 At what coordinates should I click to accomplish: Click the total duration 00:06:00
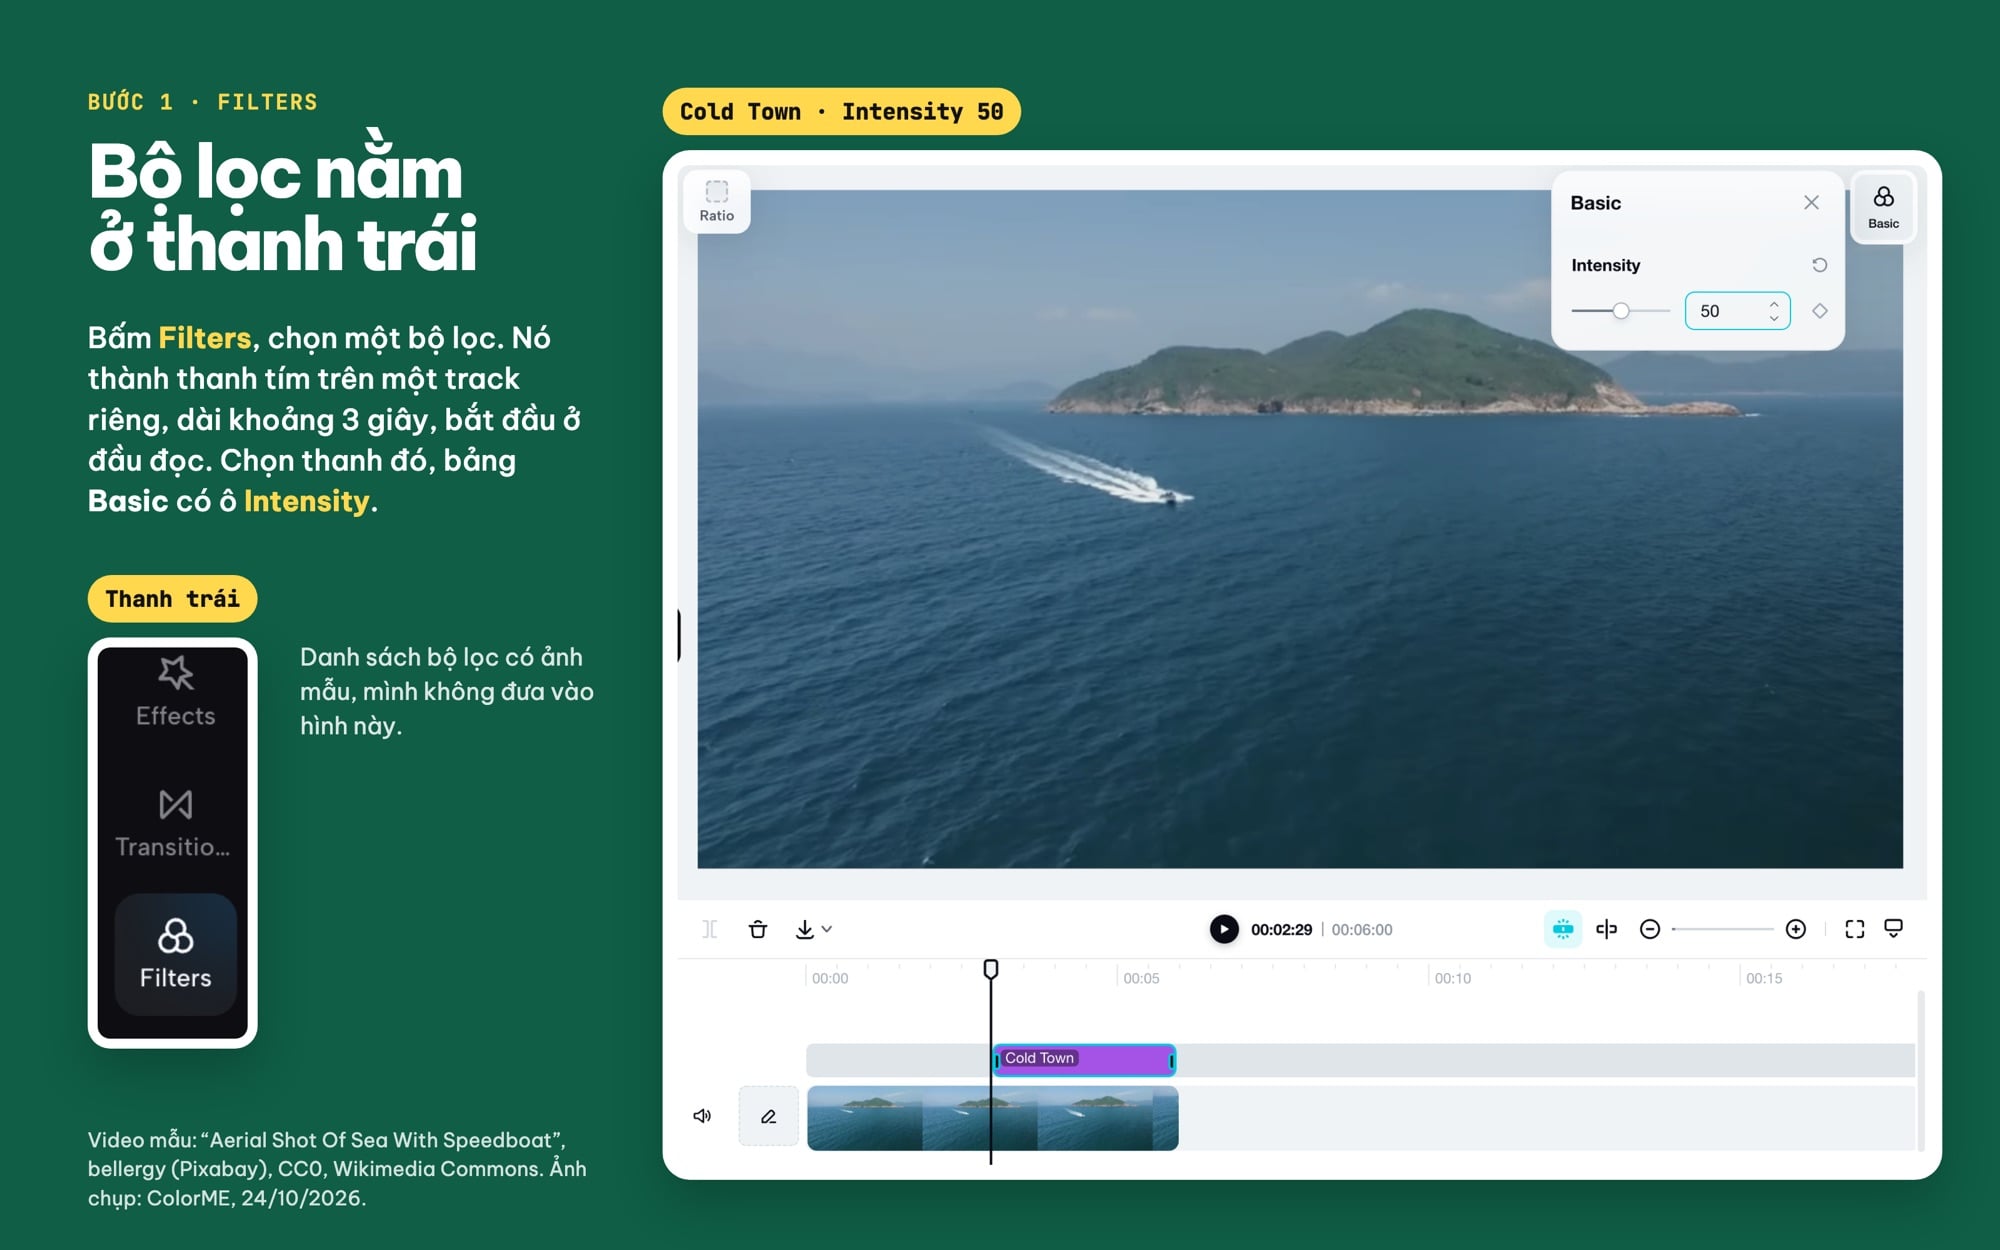1362,929
